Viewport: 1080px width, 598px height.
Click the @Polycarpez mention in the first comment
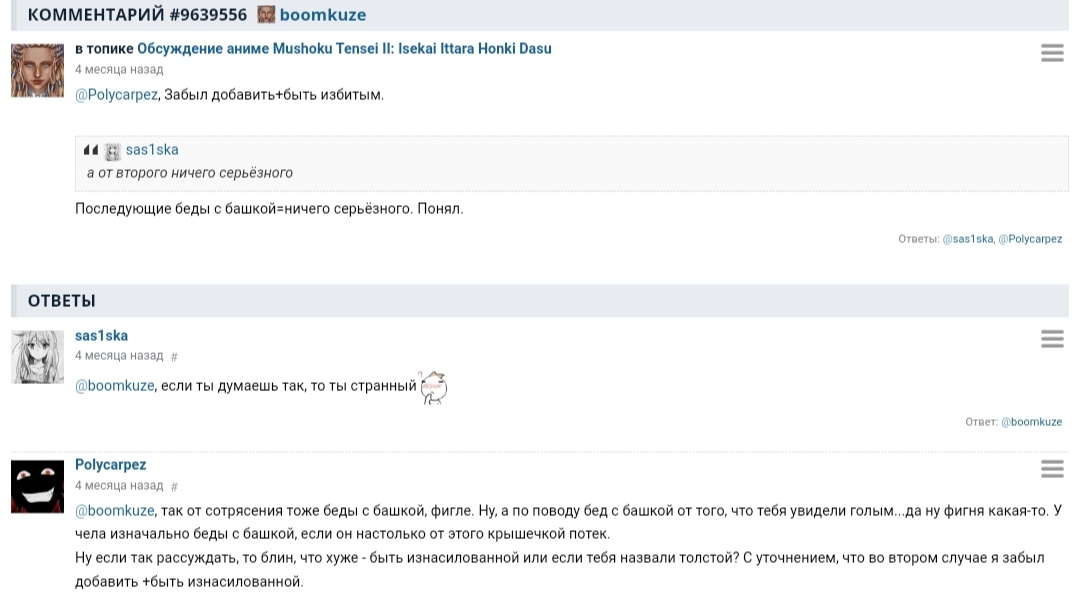tap(116, 95)
